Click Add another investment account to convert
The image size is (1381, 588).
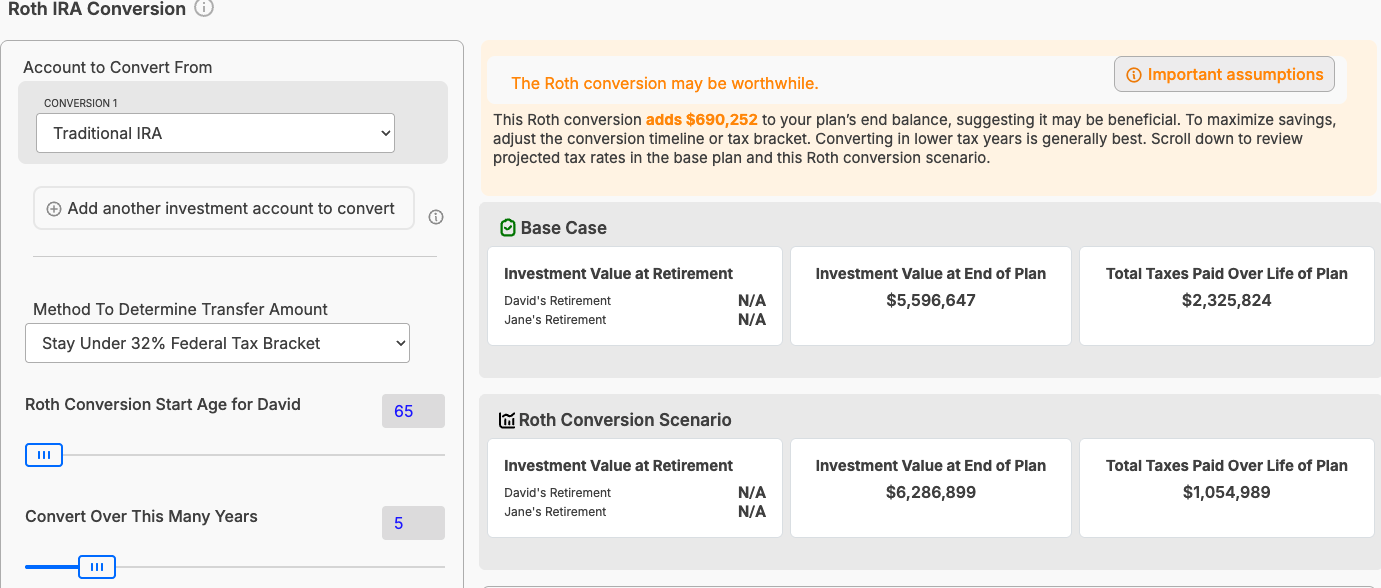coord(223,208)
